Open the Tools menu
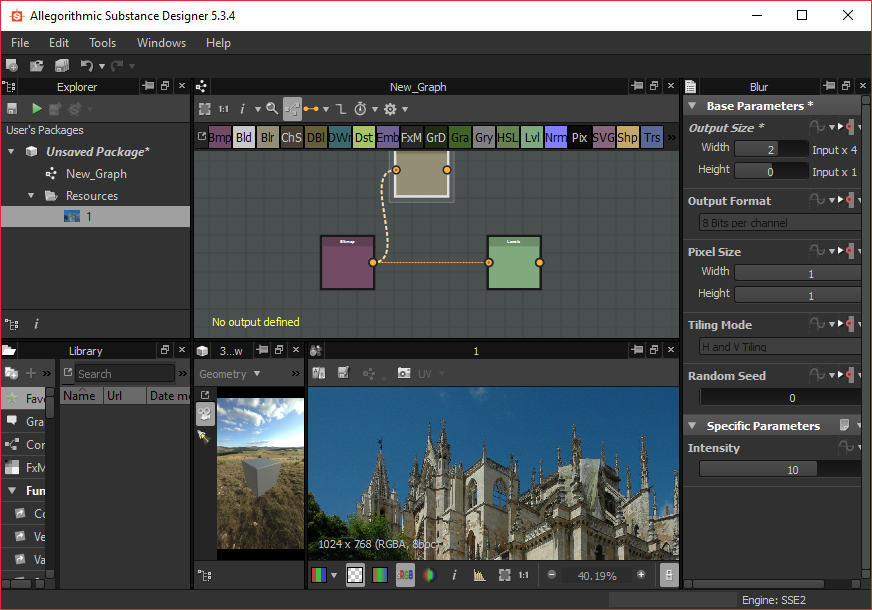Image resolution: width=872 pixels, height=610 pixels. [x=102, y=43]
